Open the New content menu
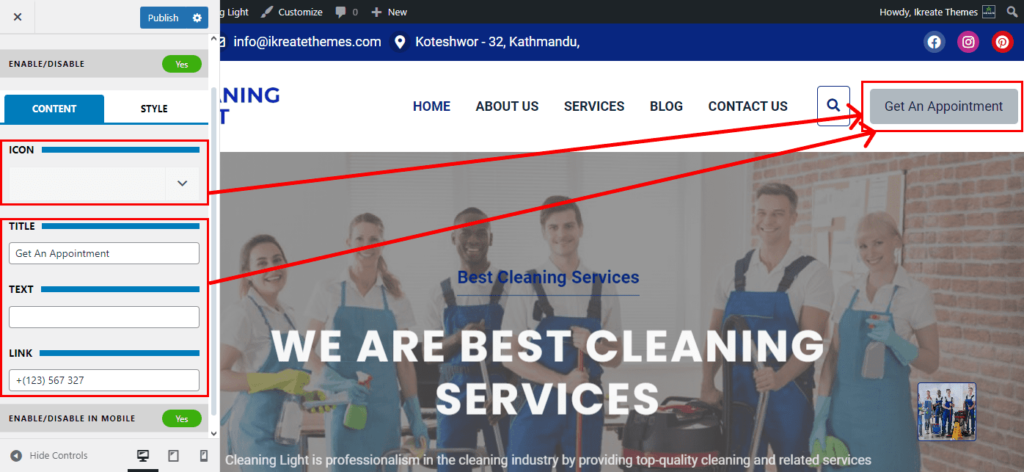The image size is (1024, 472). (x=389, y=12)
